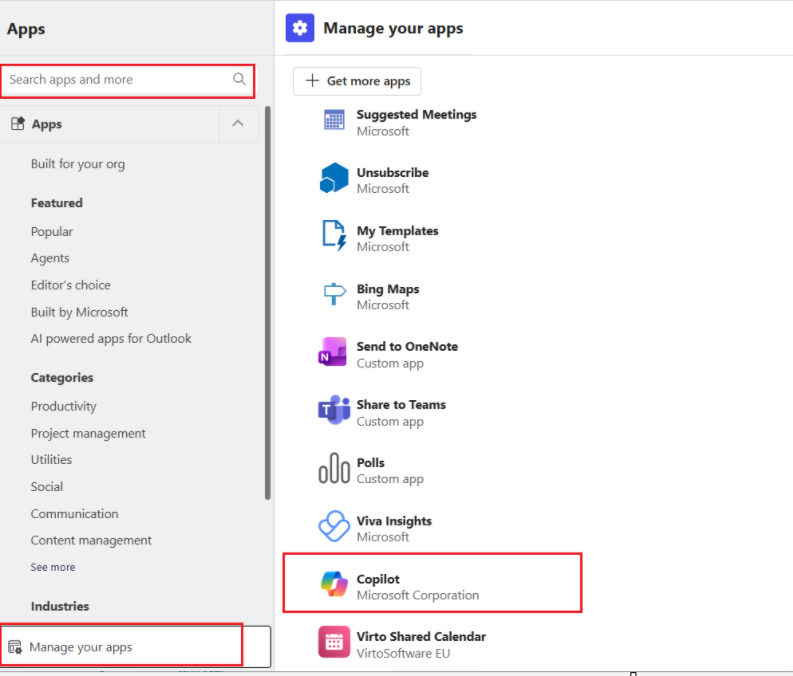Open the Get more apps button
The height and width of the screenshot is (676, 793).
click(357, 81)
